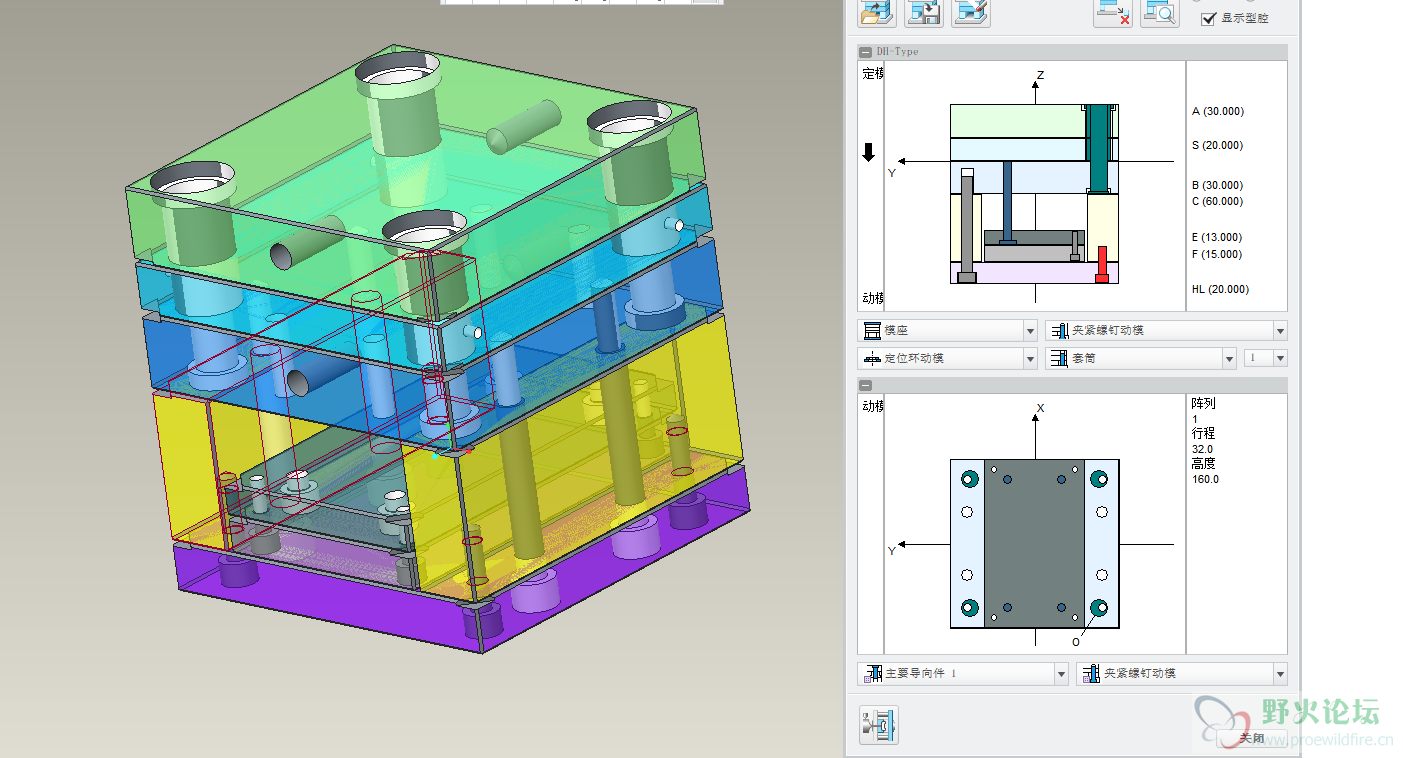Open the 套筒 dropdown
The width and height of the screenshot is (1403, 758).
coord(1141,358)
